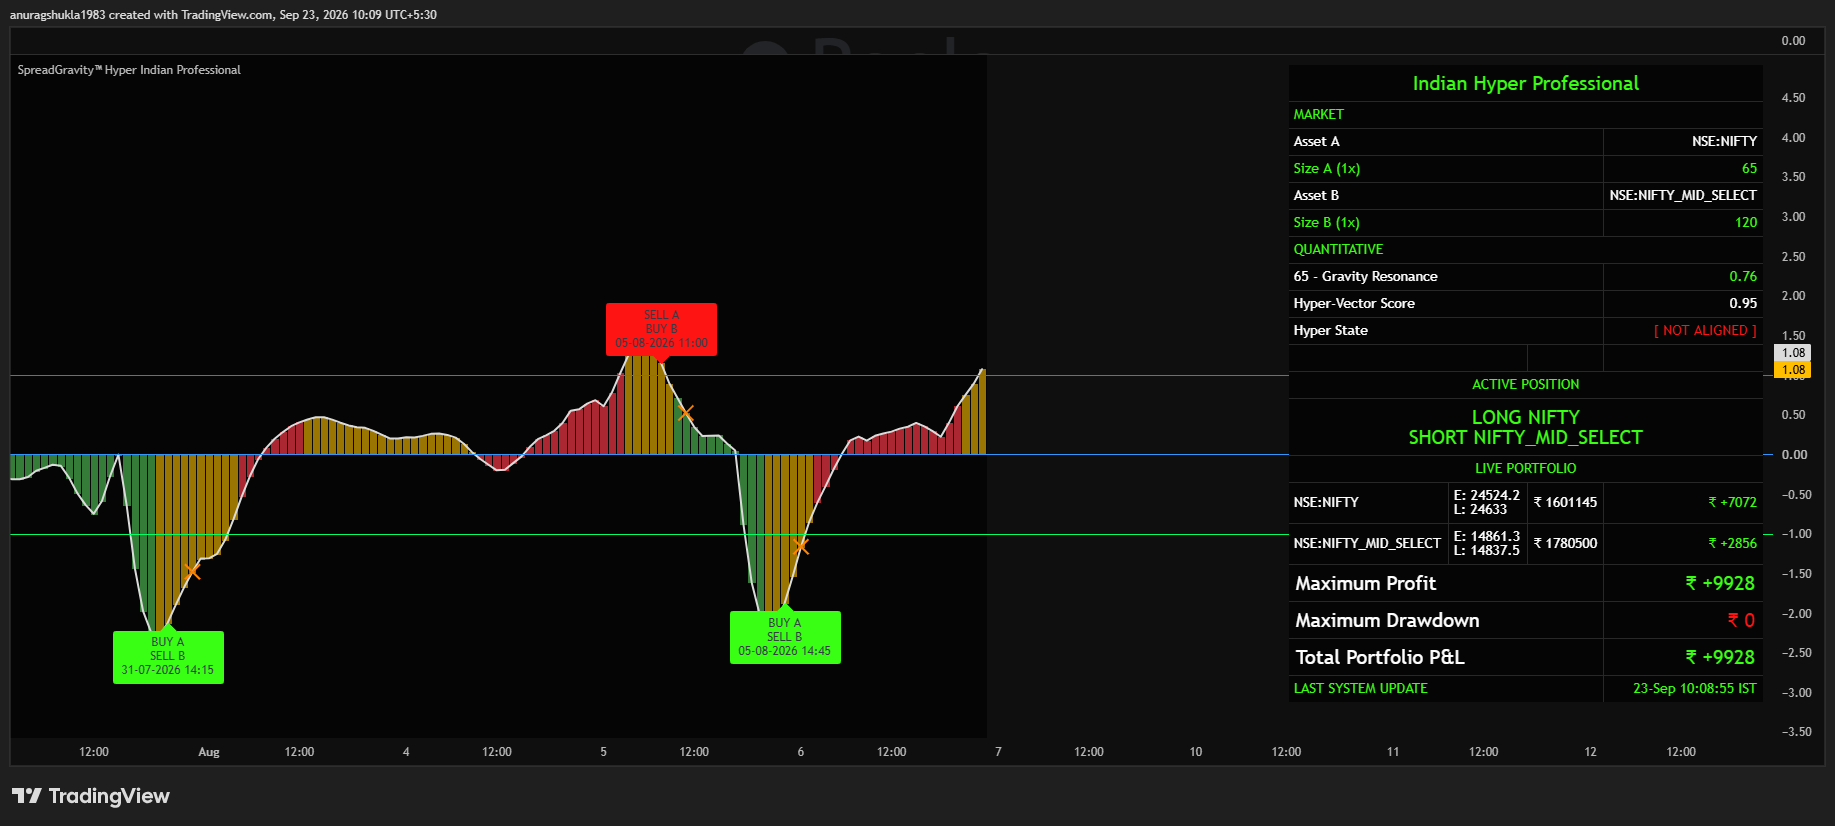Click the orange 1.08 price scale label
Screen dimensions: 1835x826
coord(1792,370)
